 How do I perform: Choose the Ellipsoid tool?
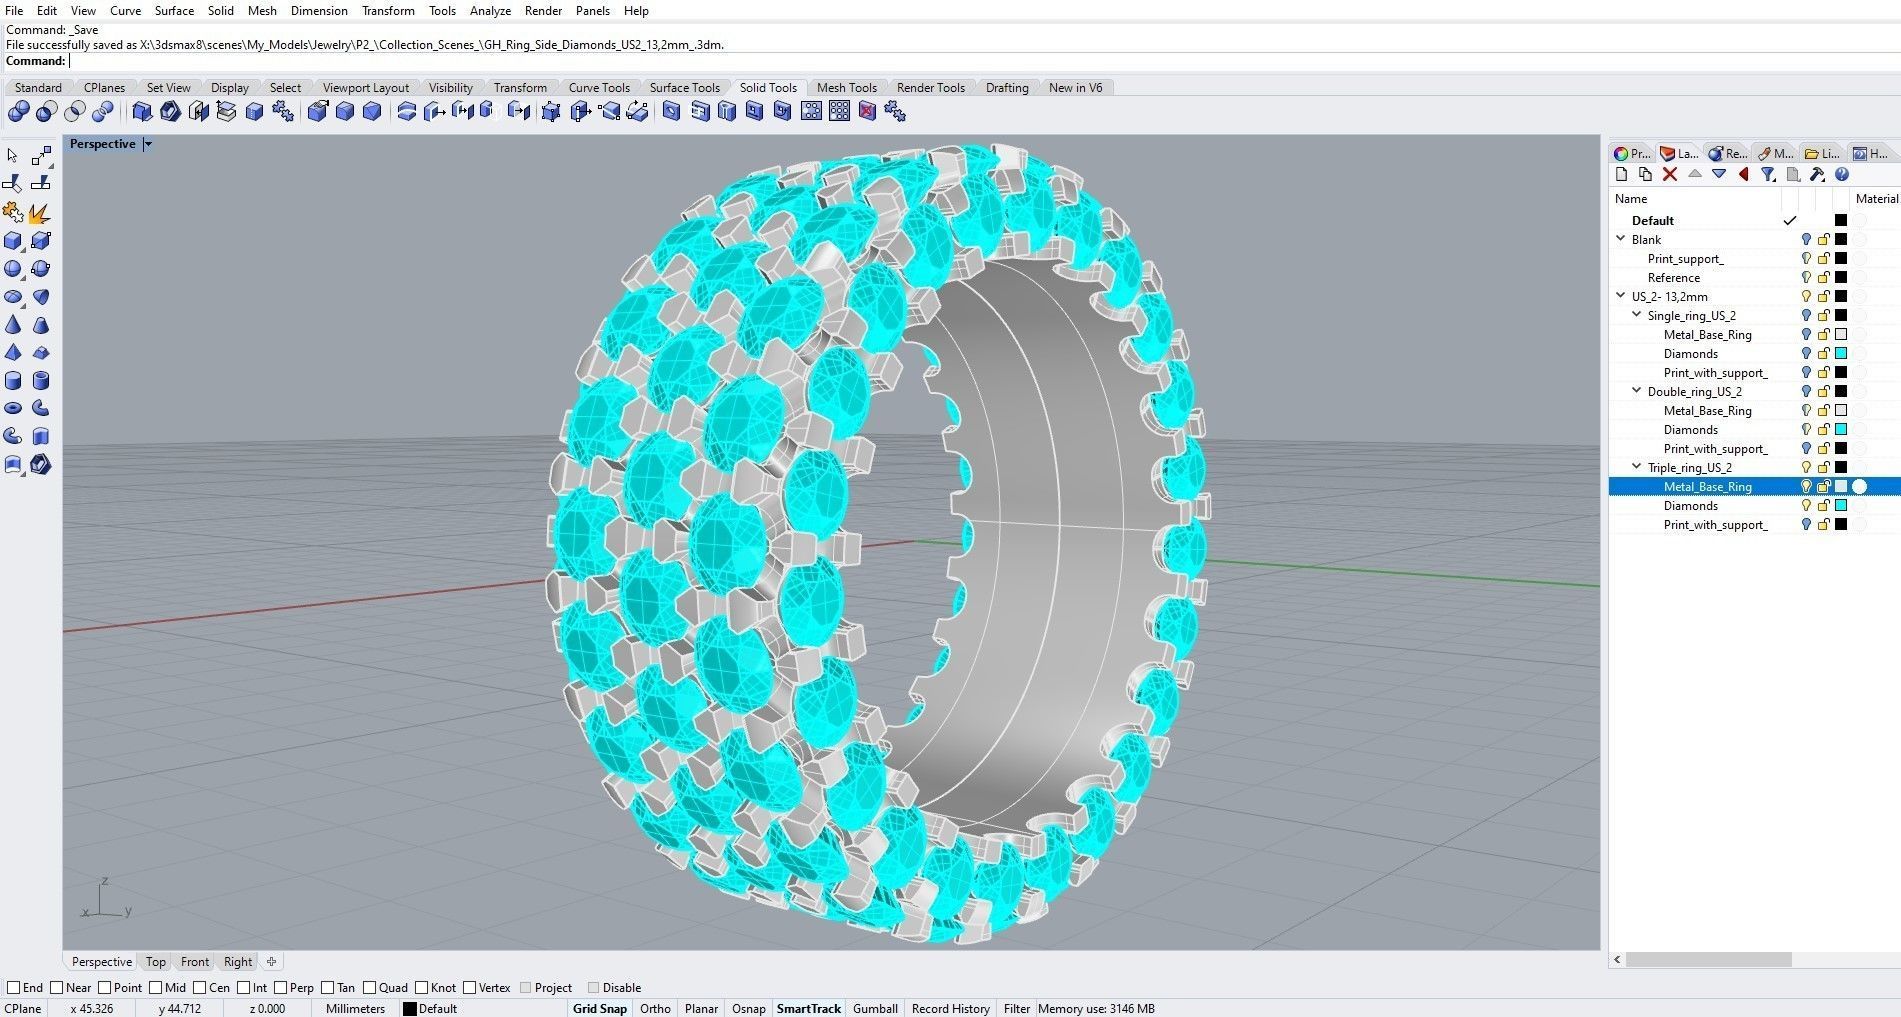(13, 297)
